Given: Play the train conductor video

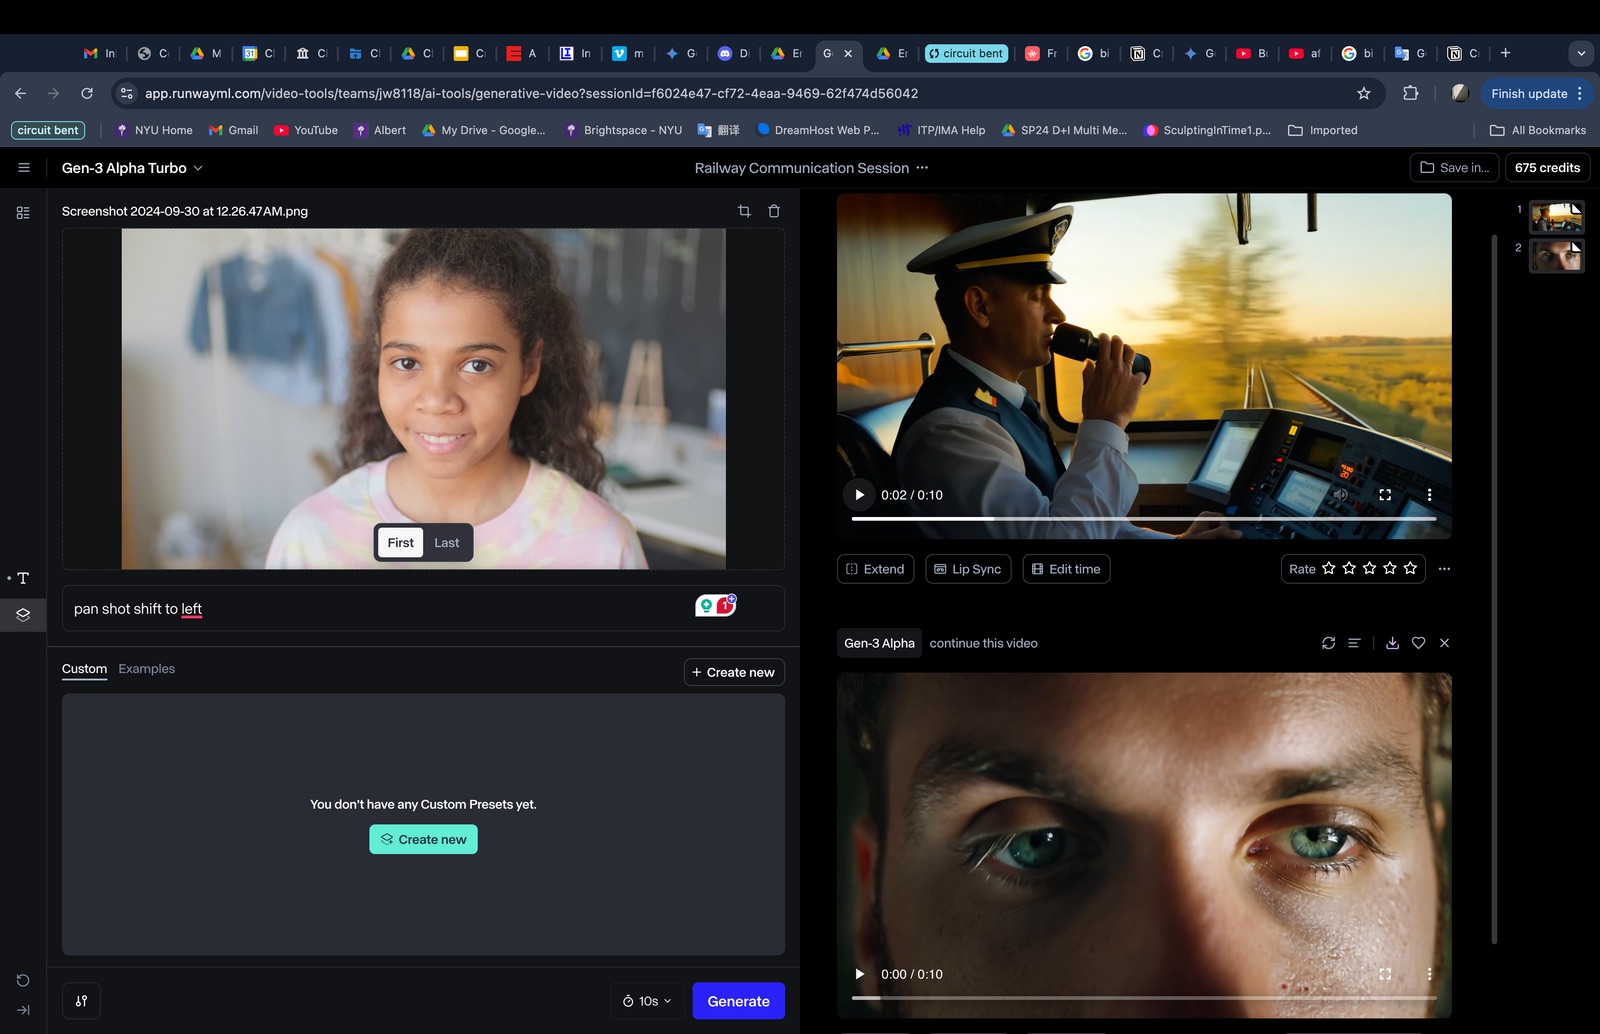Looking at the screenshot, I should [859, 495].
